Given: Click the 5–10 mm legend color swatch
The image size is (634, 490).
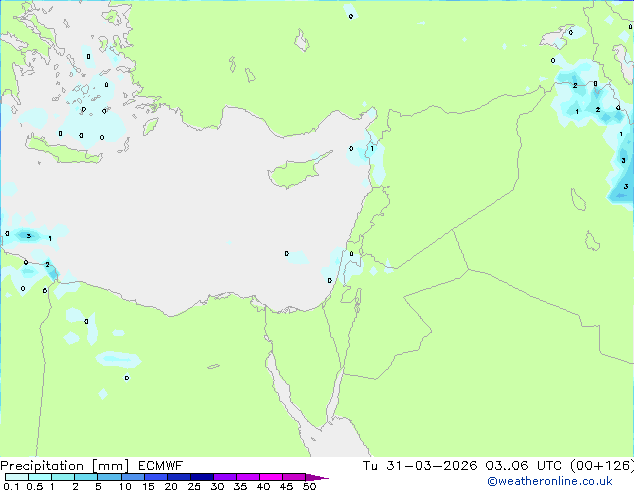Looking at the screenshot, I should coord(109,477).
